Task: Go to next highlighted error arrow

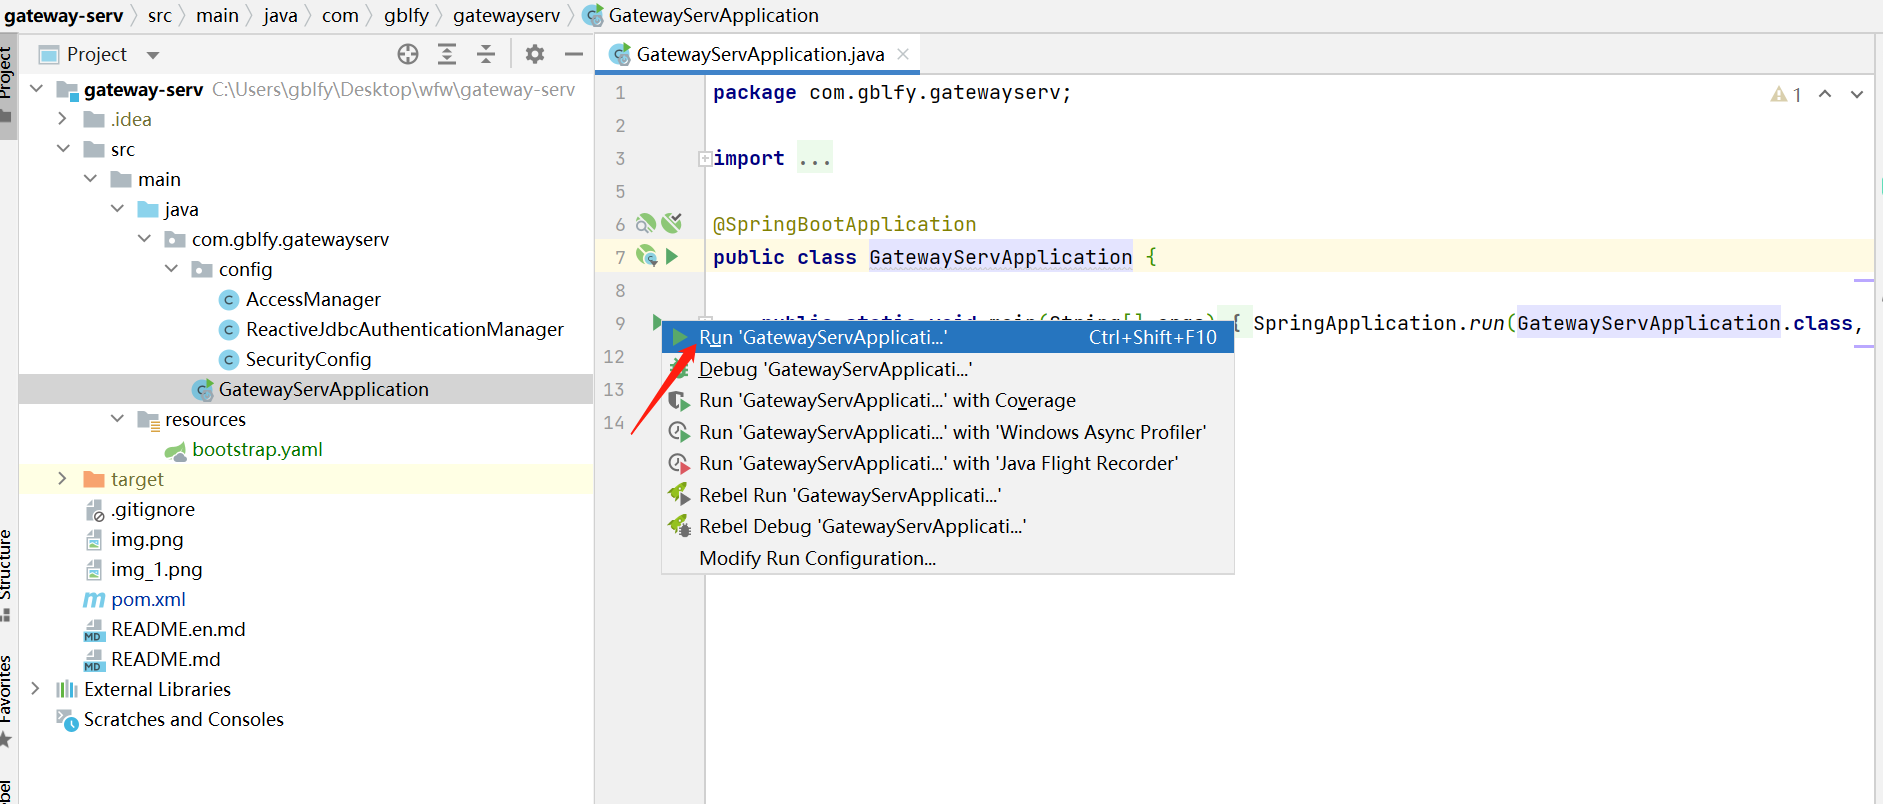Action: pyautogui.click(x=1857, y=94)
